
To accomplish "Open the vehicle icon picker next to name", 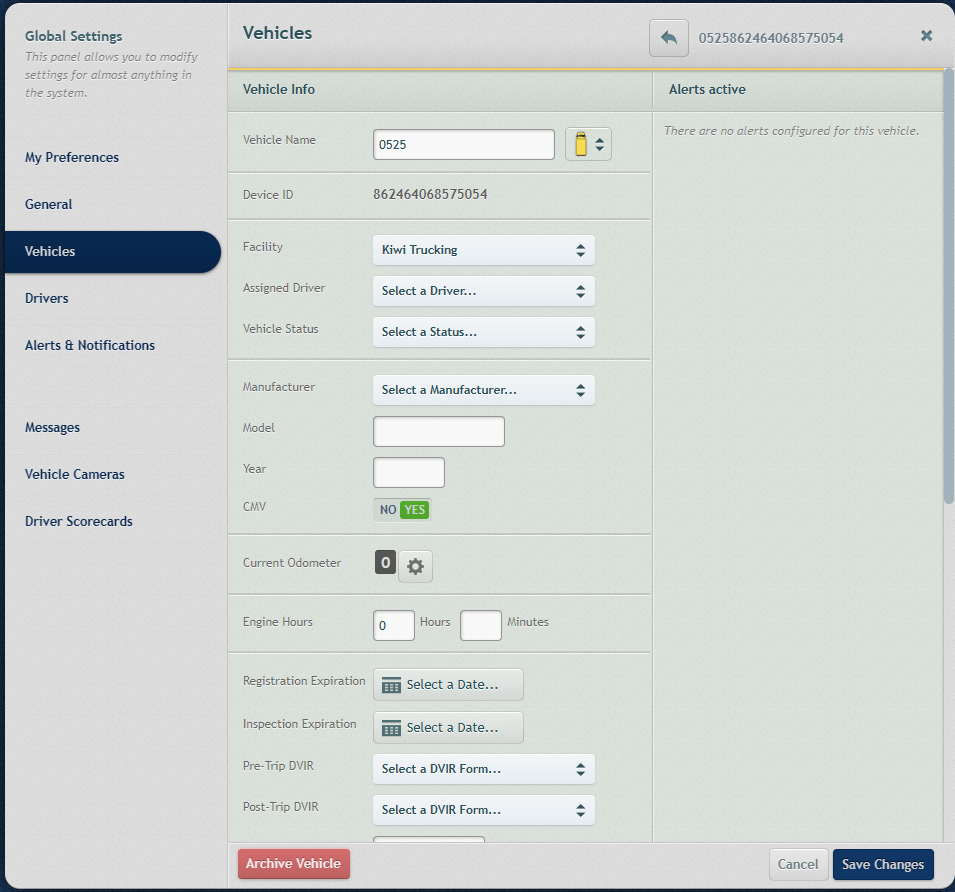I will (588, 144).
